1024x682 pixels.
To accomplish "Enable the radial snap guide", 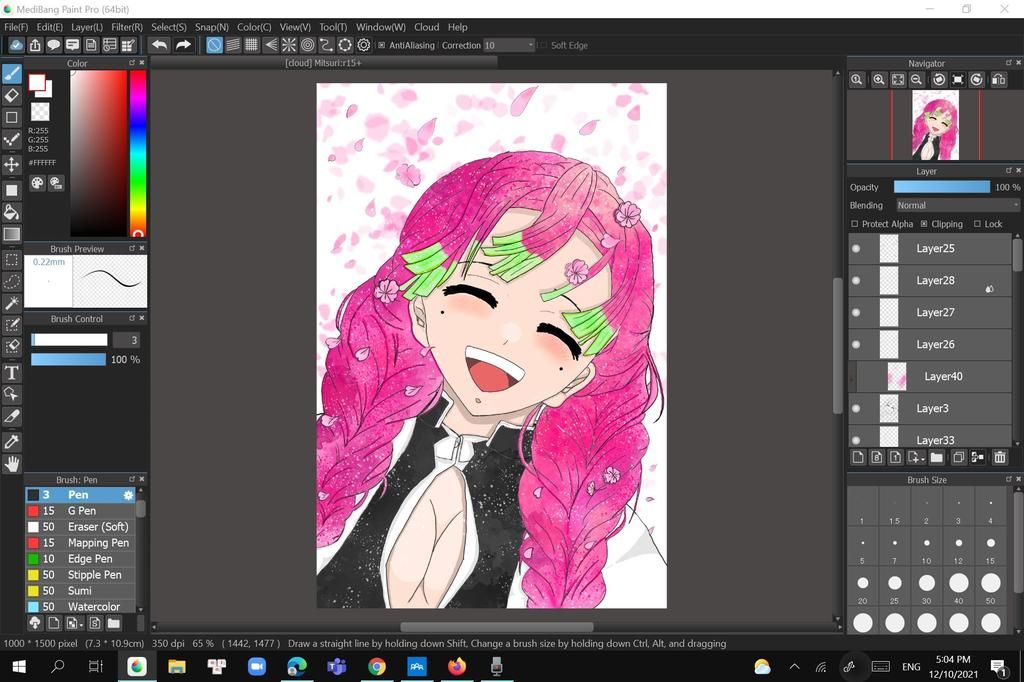I will (289, 45).
